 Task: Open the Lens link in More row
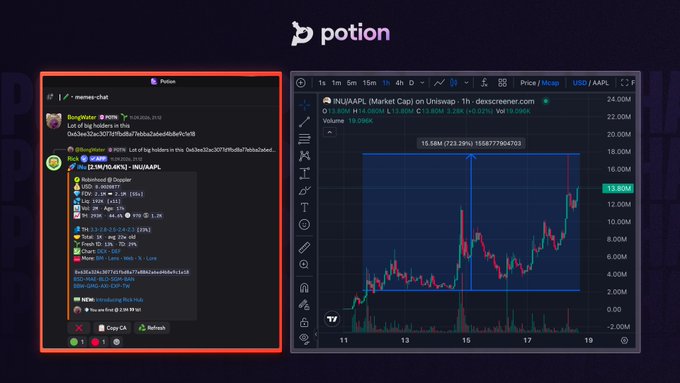113,258
